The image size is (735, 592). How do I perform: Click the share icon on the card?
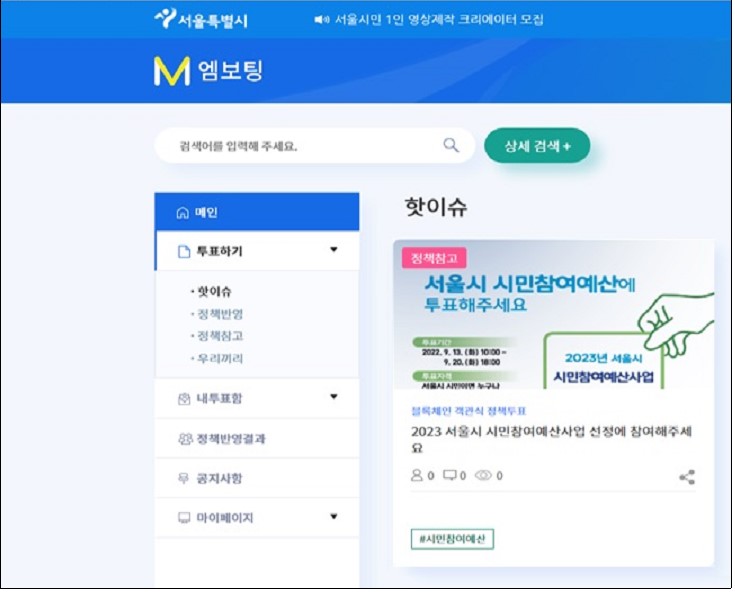click(x=687, y=477)
